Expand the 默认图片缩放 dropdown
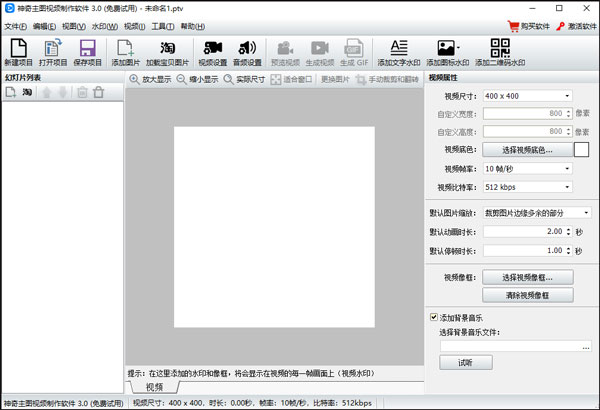The width and height of the screenshot is (600, 410). tap(586, 212)
